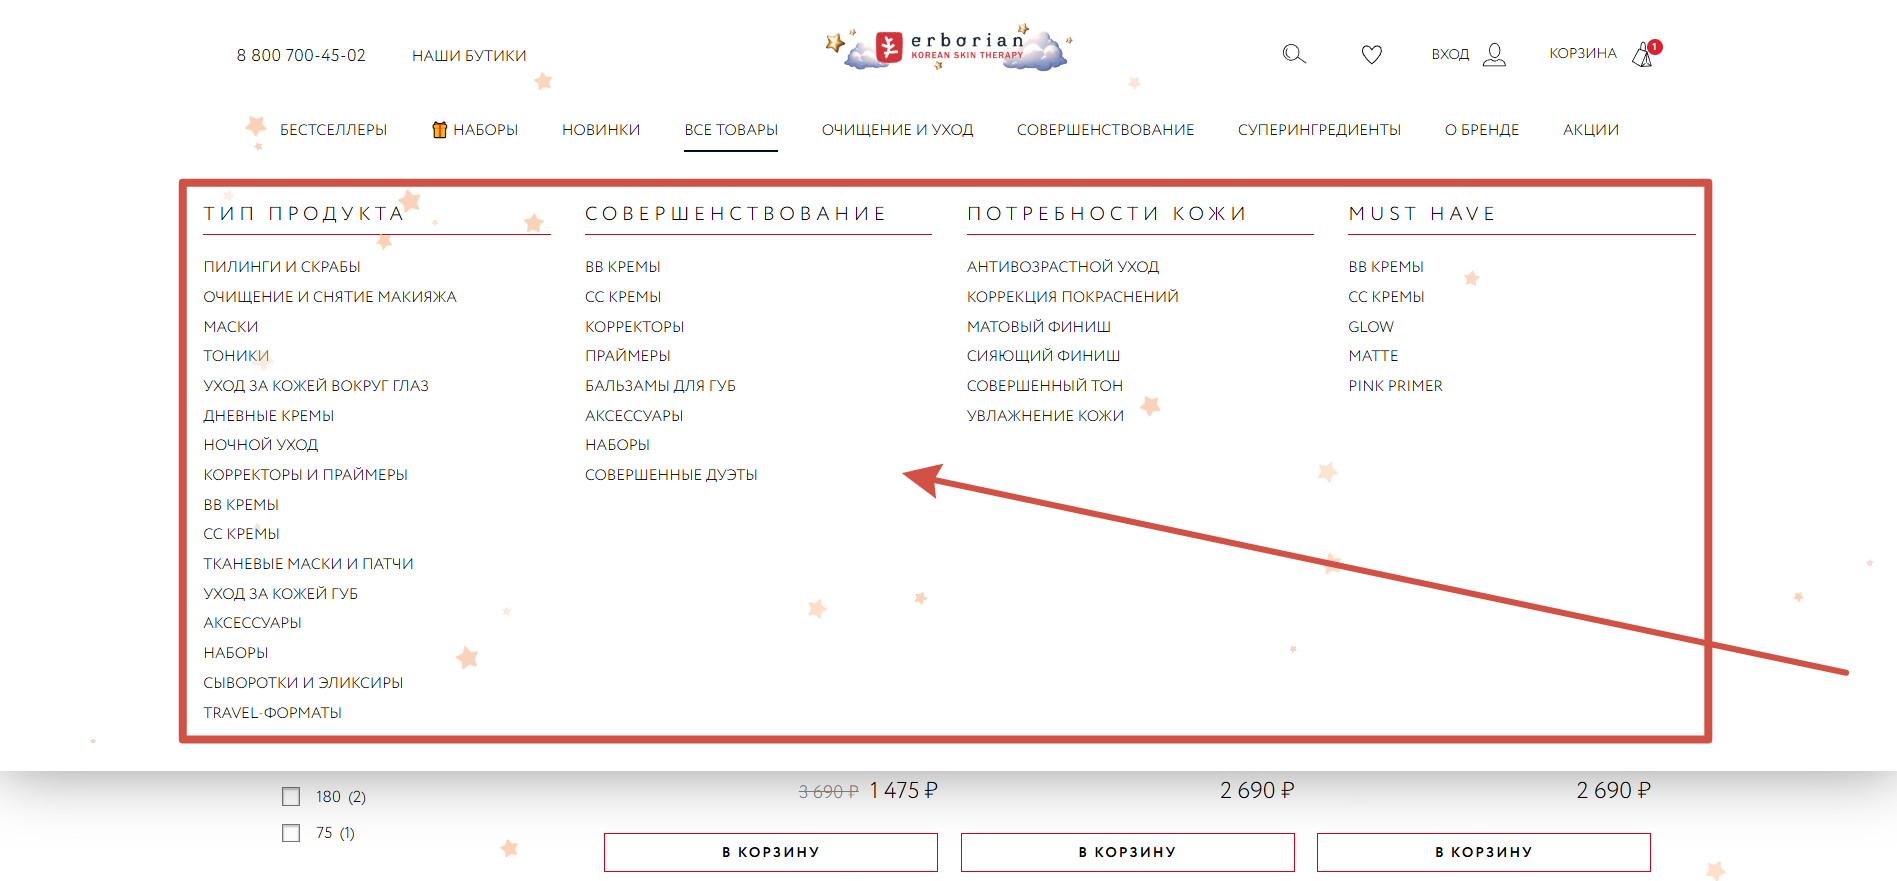Open the МАСКИ category
1897x881 pixels.
click(231, 327)
